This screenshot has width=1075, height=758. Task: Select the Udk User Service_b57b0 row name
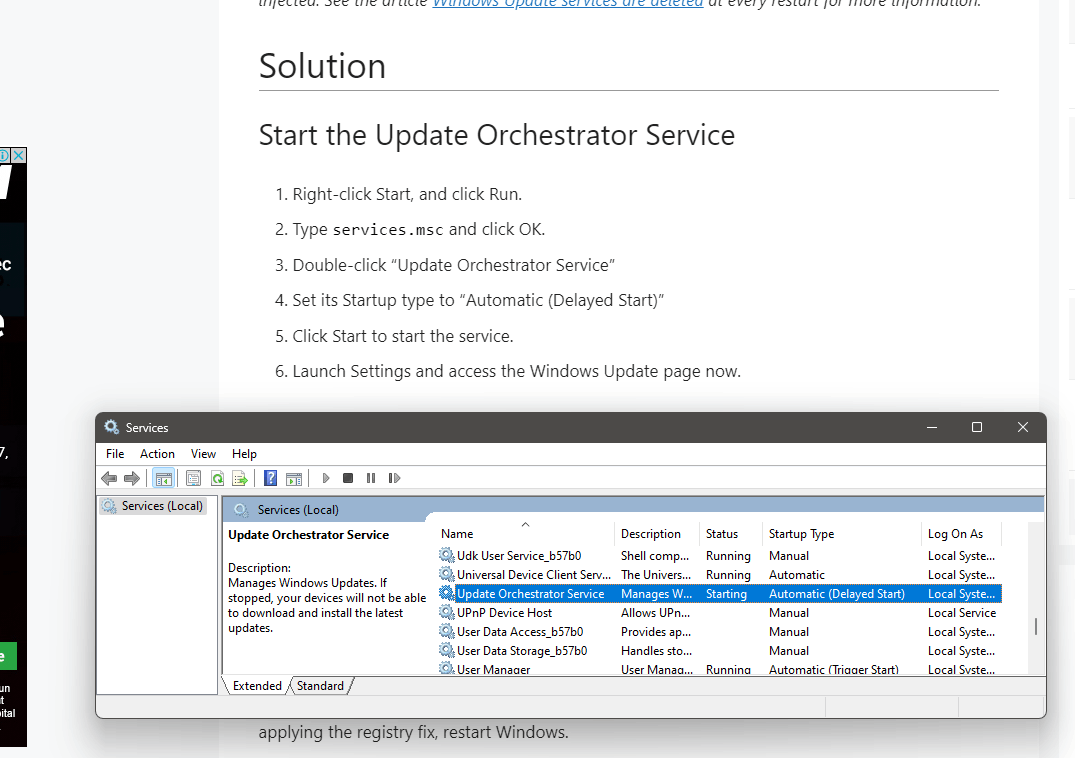coord(519,556)
